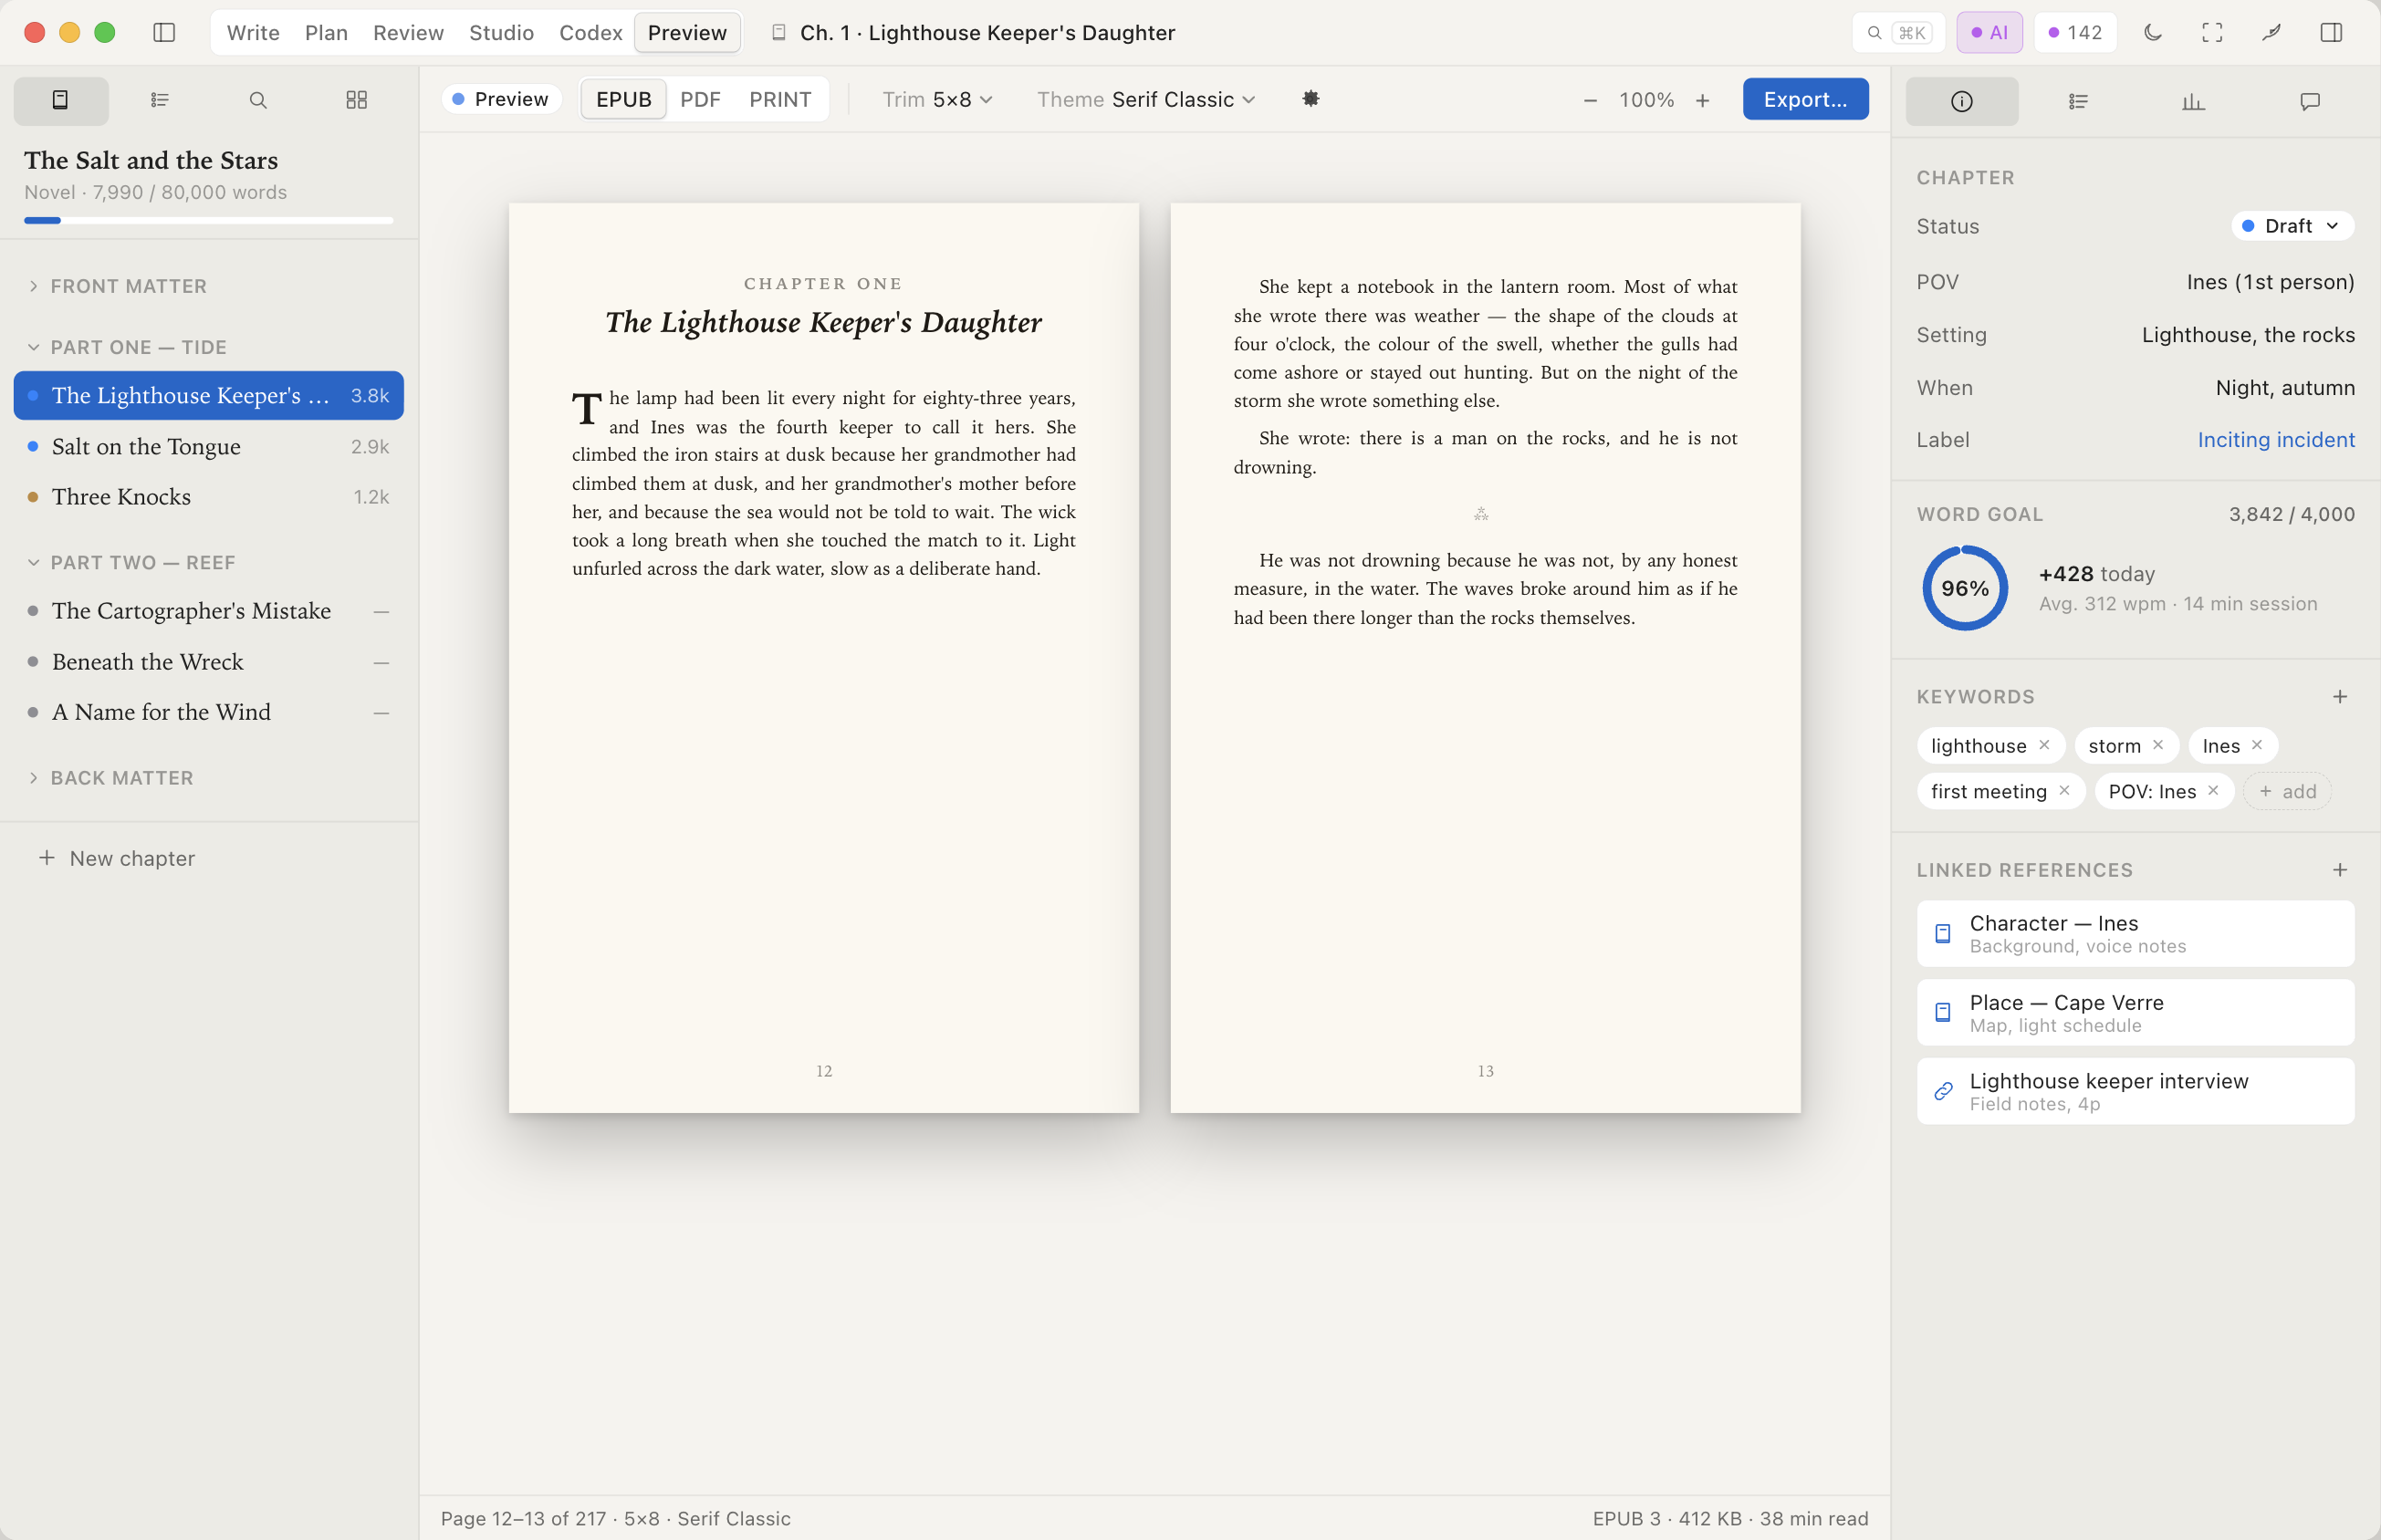Image resolution: width=2381 pixels, height=1540 pixels.
Task: Toggle the right inspector panel icon
Action: pos(2331,33)
